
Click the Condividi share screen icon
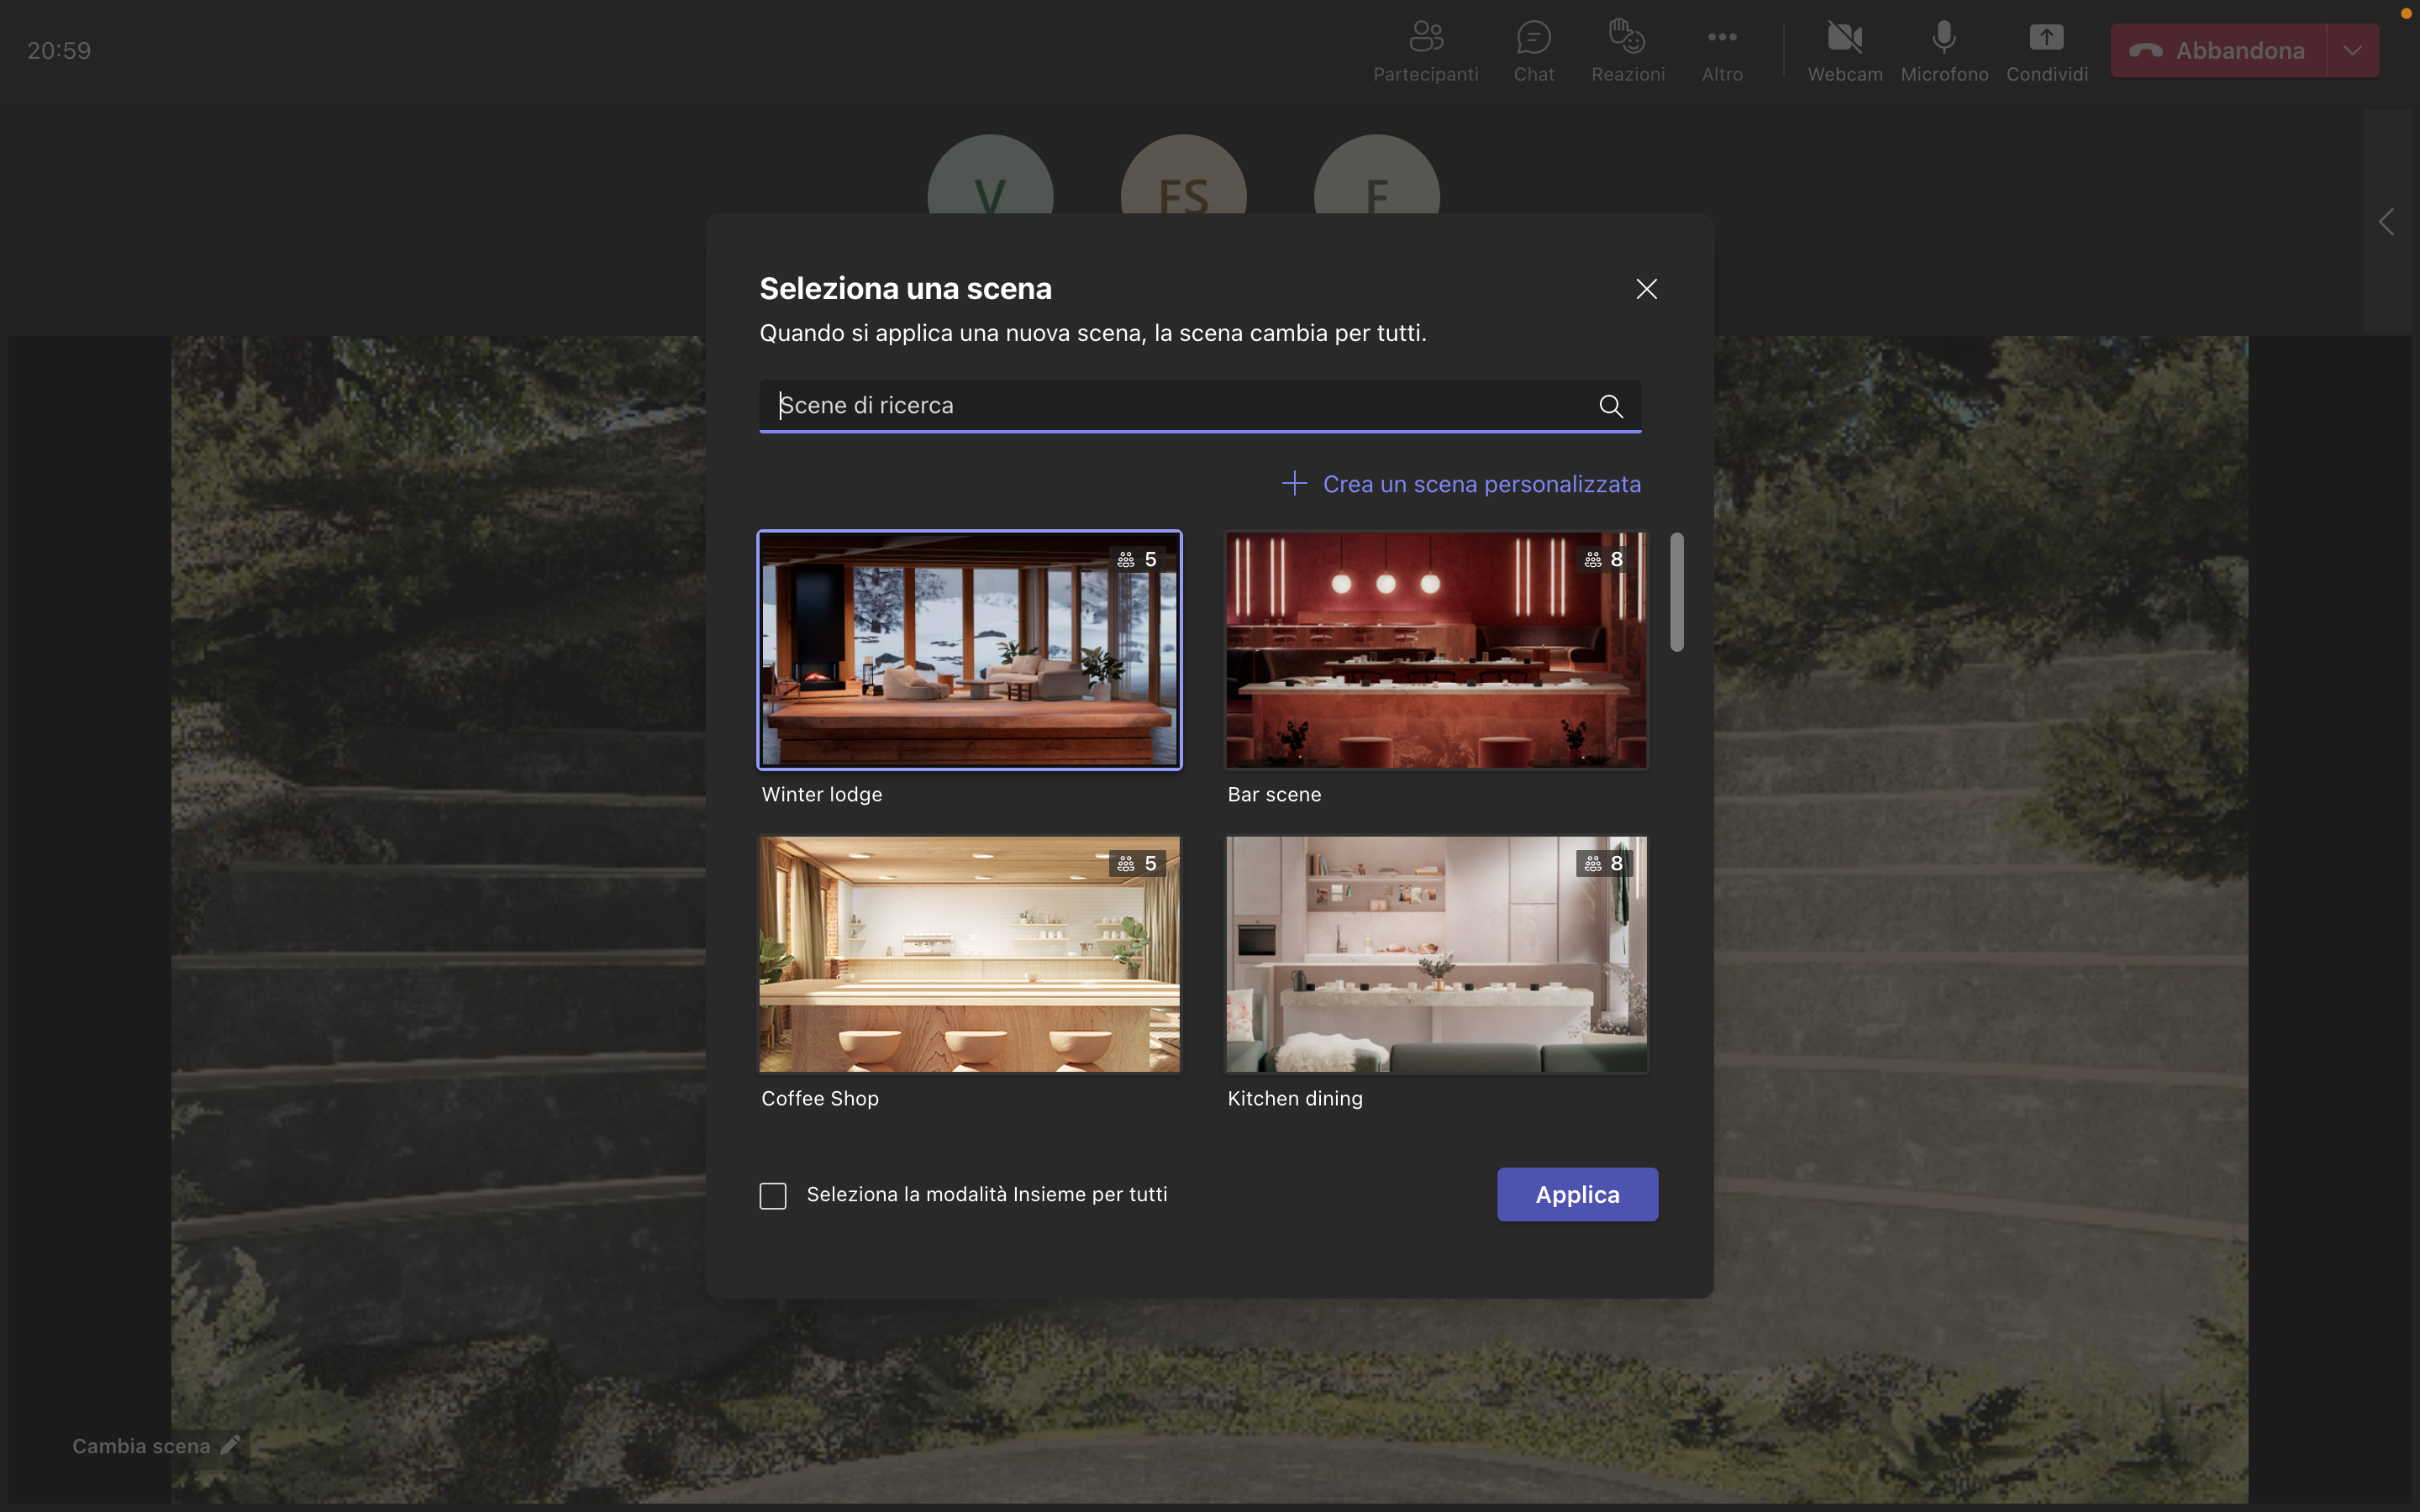click(2046, 38)
